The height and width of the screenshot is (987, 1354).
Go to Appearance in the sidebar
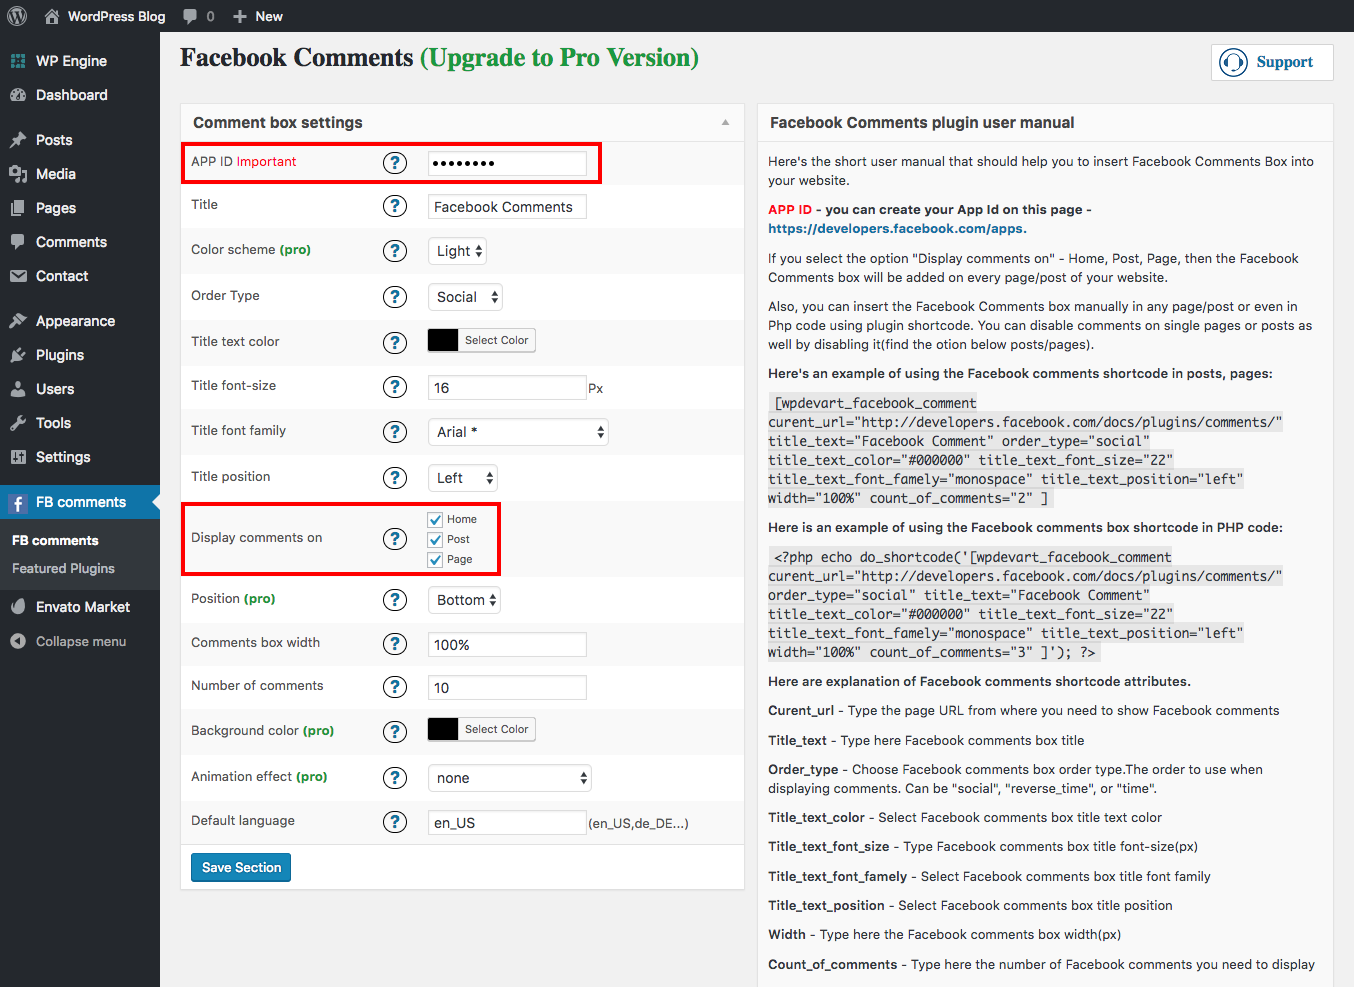coord(75,321)
